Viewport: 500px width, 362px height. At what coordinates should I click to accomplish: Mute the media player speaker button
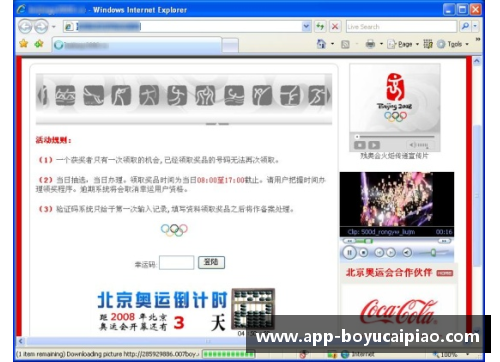tap(407, 253)
